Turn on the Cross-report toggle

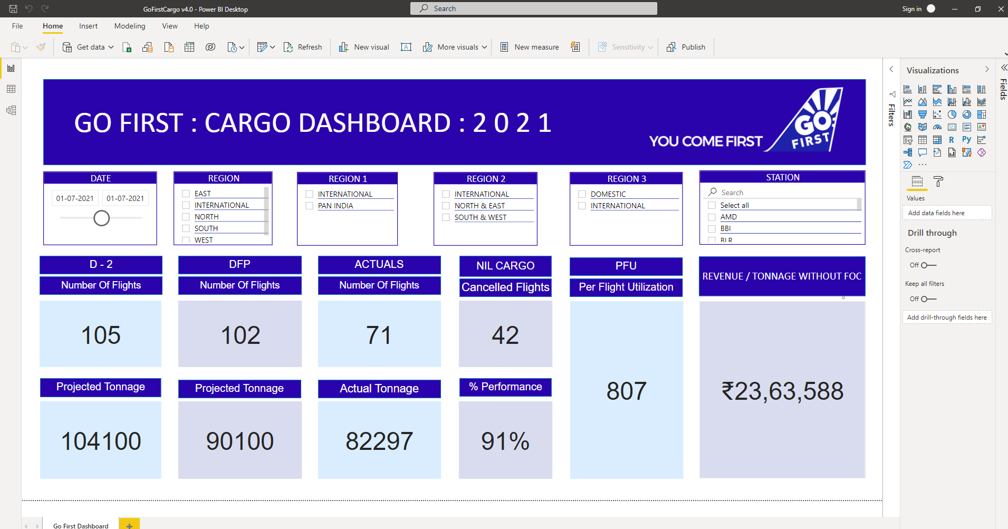[928, 265]
